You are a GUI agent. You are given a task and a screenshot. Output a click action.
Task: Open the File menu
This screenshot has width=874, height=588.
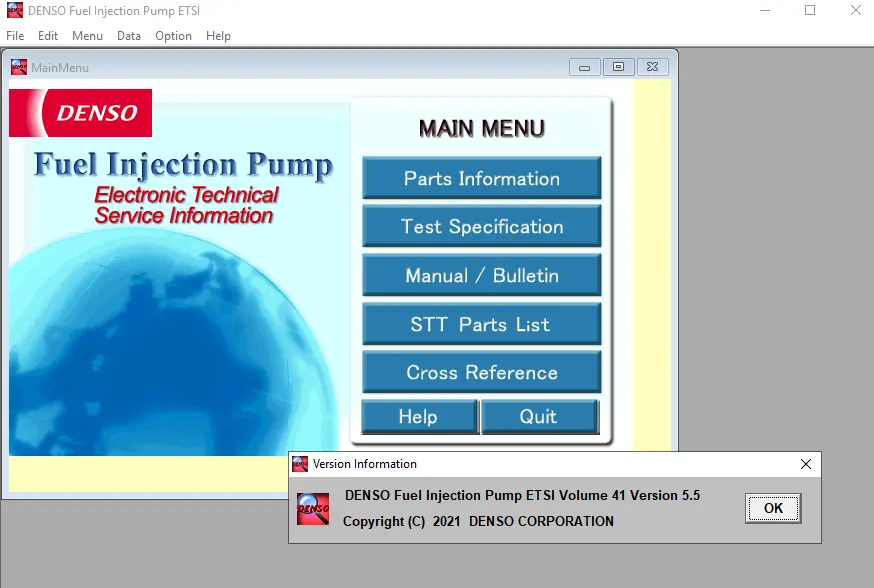click(x=15, y=36)
